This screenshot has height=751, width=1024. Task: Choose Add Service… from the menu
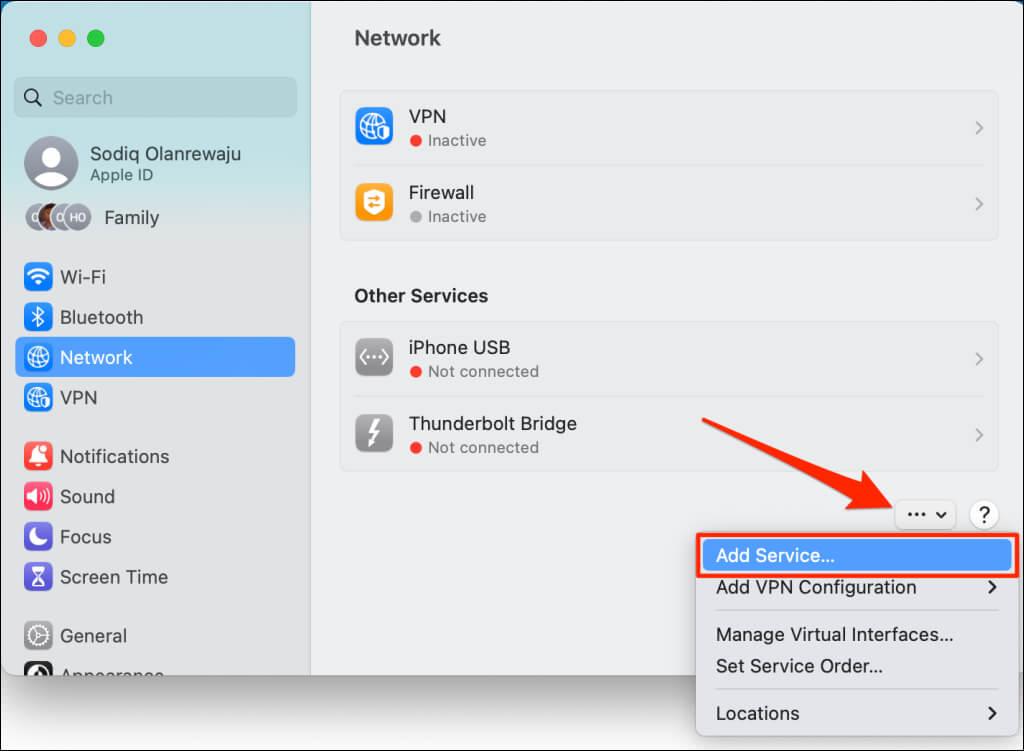point(857,555)
